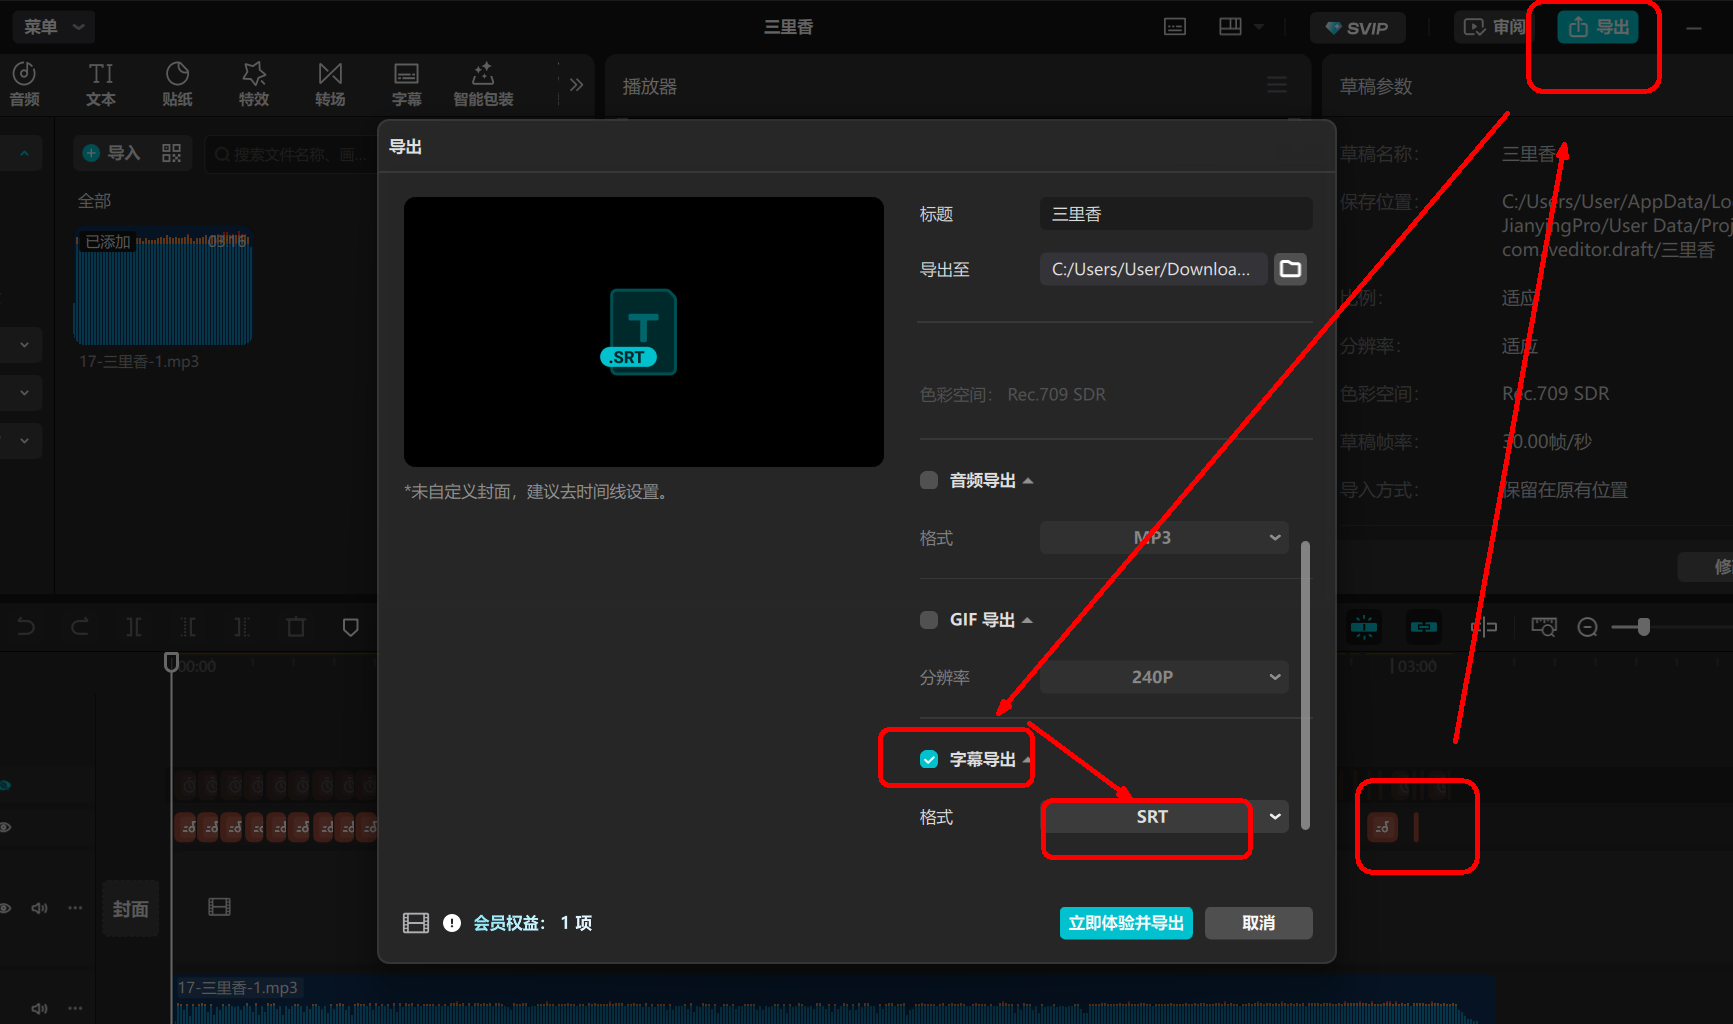Click the marker shield icon in timeline toolbar
Screen dimensions: 1733x1024
click(350, 627)
